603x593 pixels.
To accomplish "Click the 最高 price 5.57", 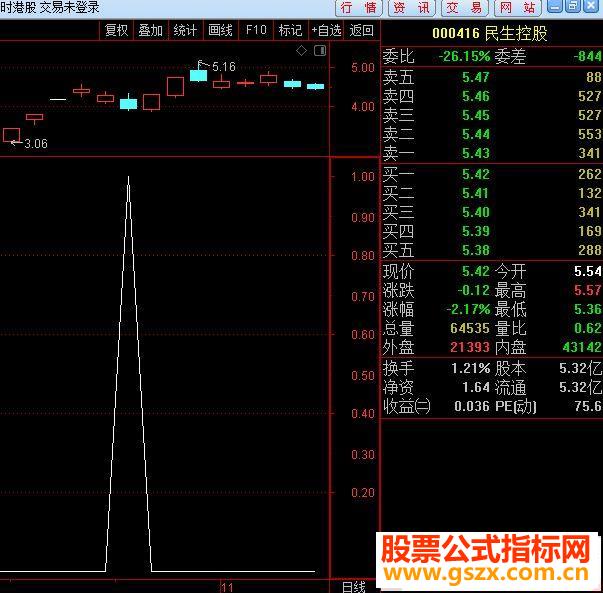I will pyautogui.click(x=588, y=290).
